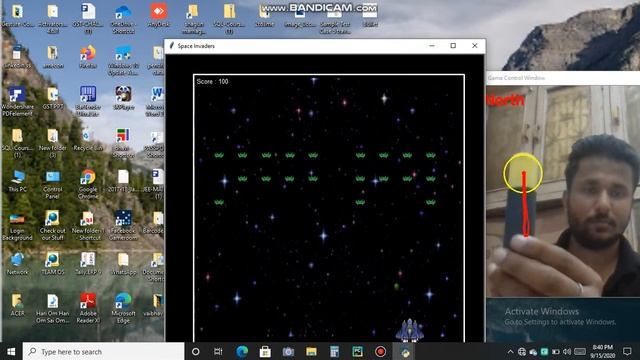The height and width of the screenshot is (360, 640).
Task: Maximize the Space Invaders window
Action: (453, 46)
